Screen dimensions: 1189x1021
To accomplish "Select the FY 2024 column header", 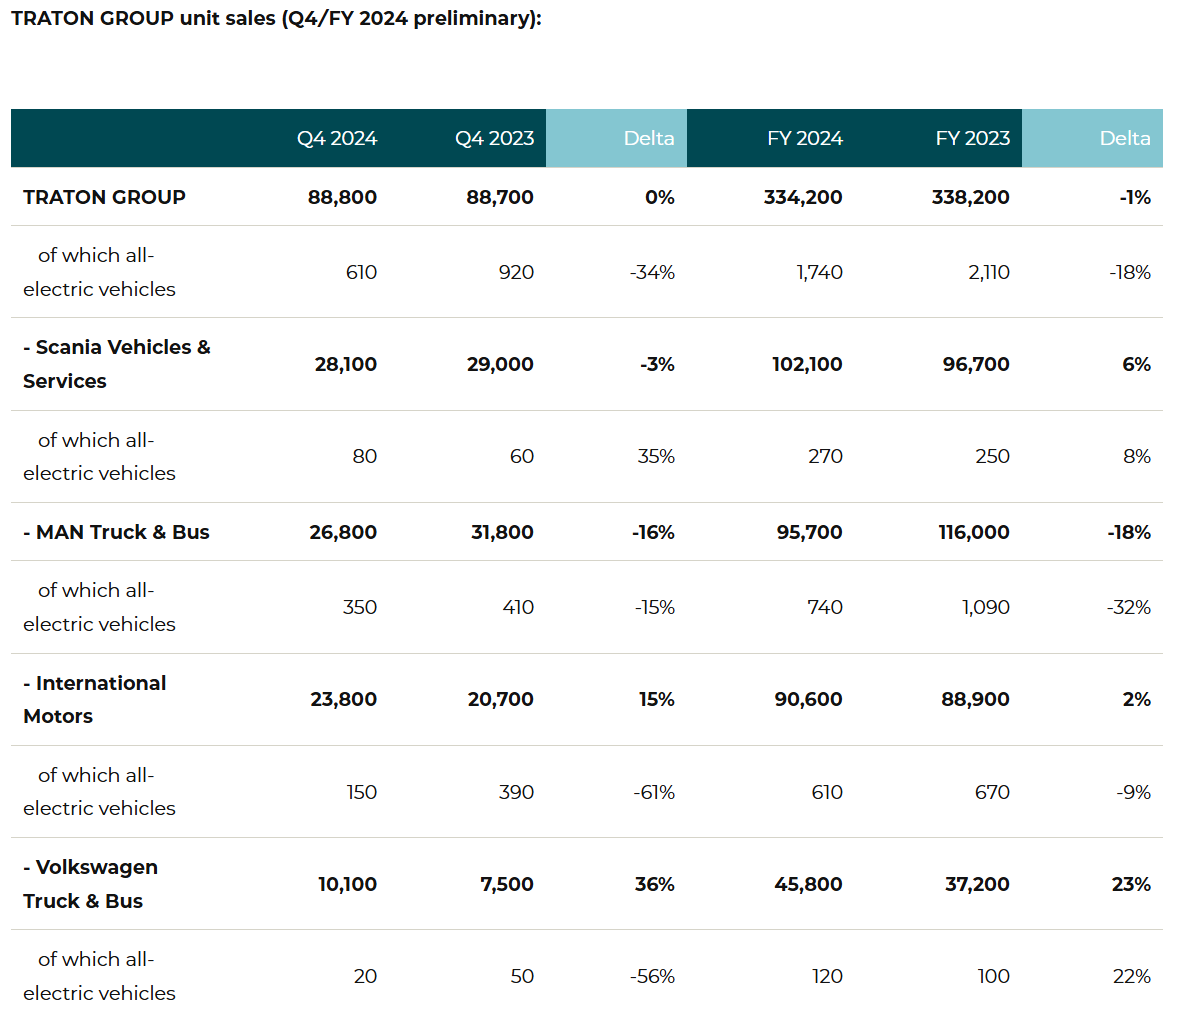I will (804, 138).
